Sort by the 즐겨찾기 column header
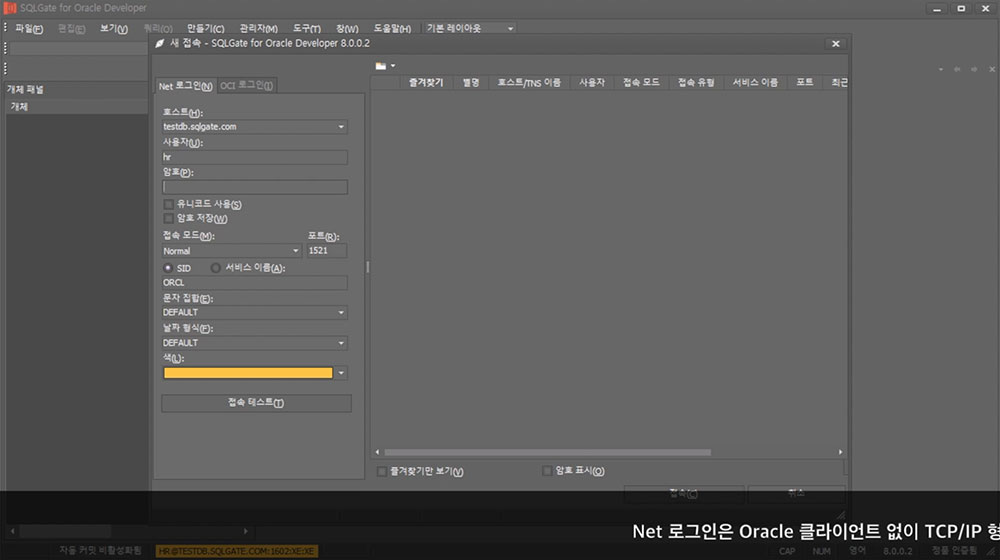 pos(425,82)
